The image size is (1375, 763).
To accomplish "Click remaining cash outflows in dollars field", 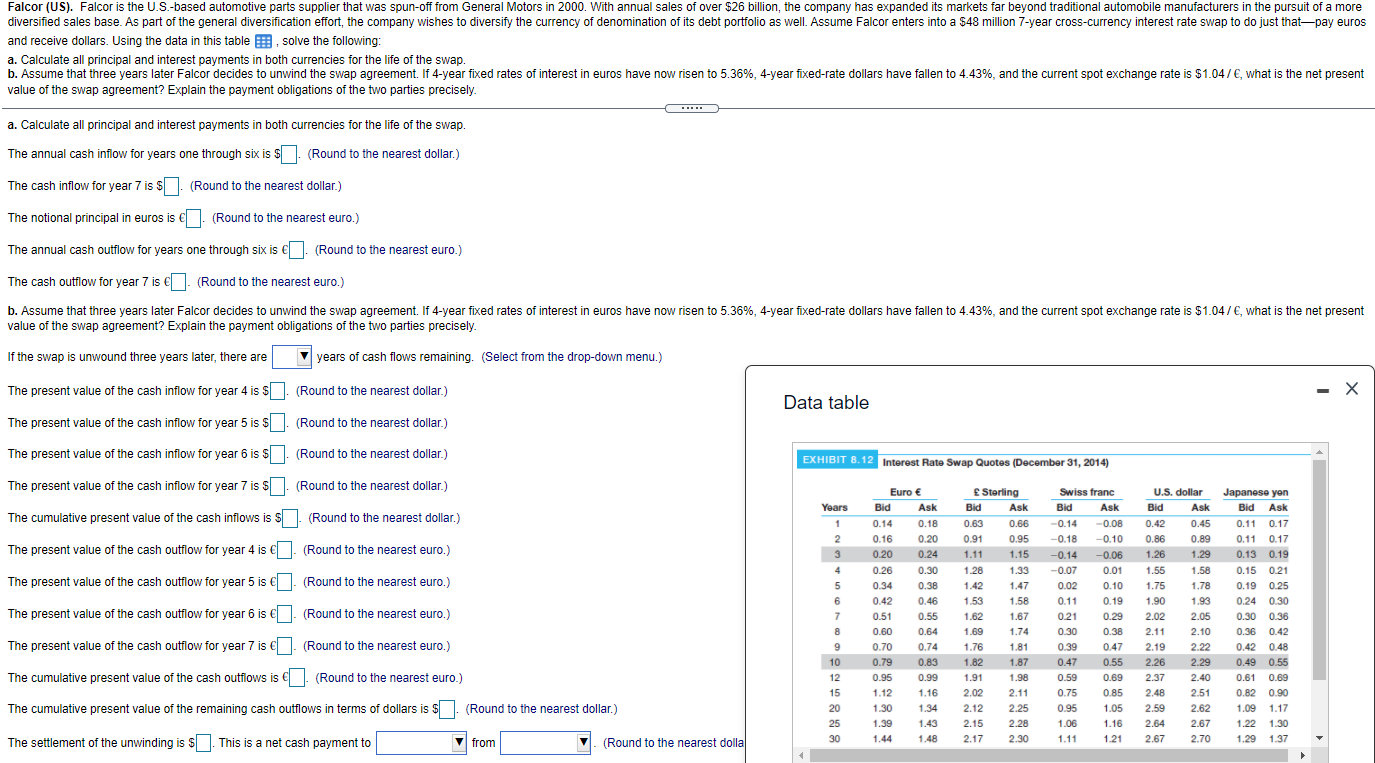I will click(x=447, y=710).
